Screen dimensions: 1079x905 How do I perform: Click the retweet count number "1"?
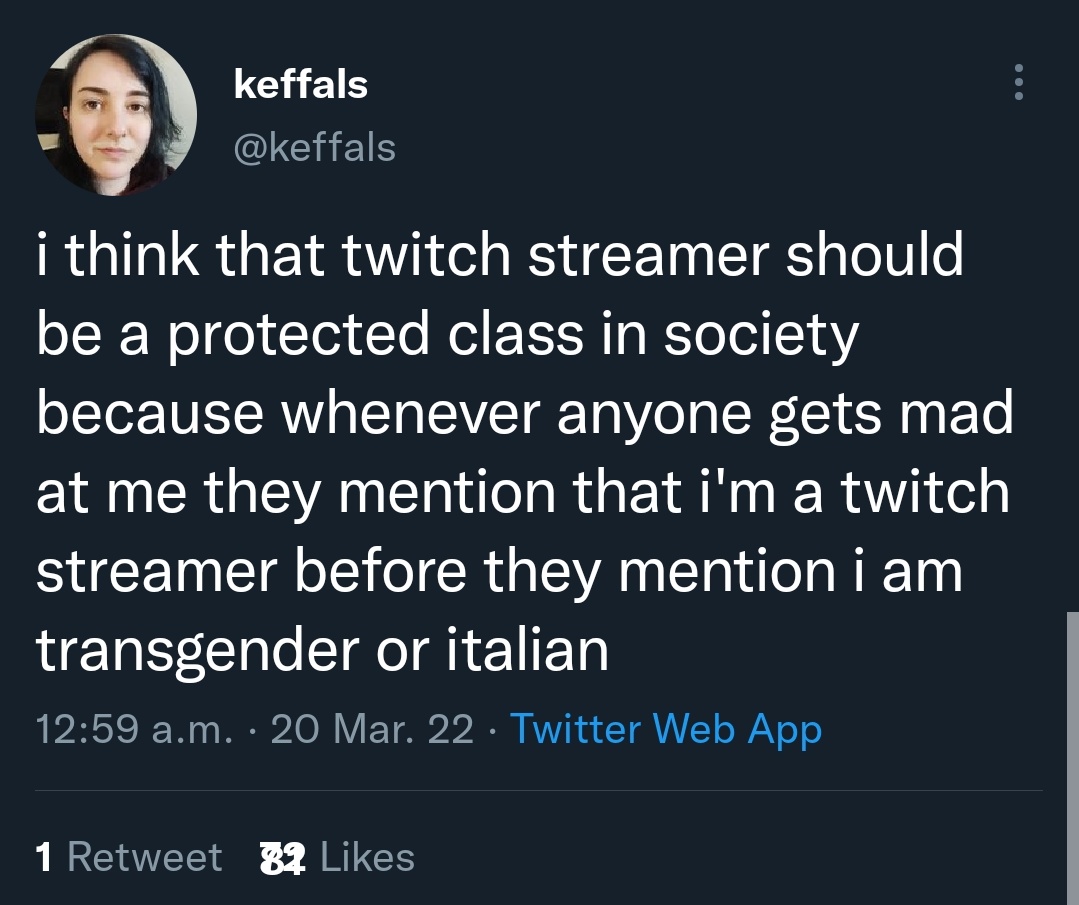point(43,857)
